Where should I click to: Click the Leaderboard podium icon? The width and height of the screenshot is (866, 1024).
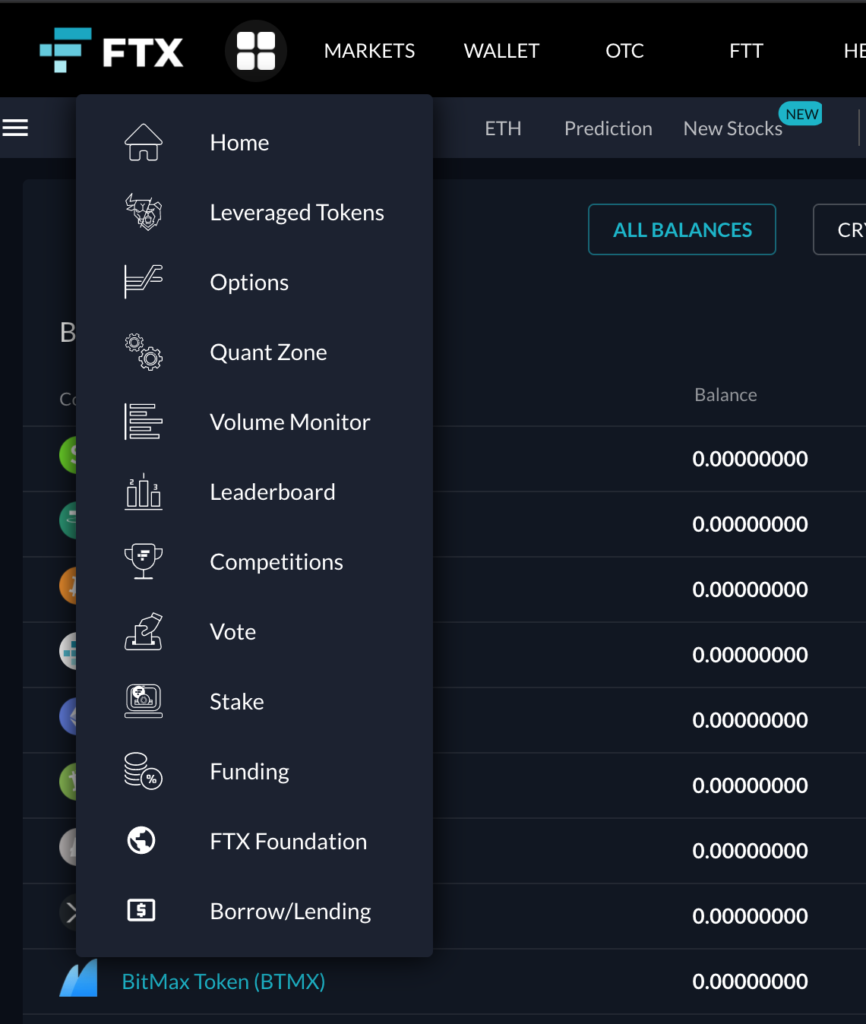tap(143, 492)
